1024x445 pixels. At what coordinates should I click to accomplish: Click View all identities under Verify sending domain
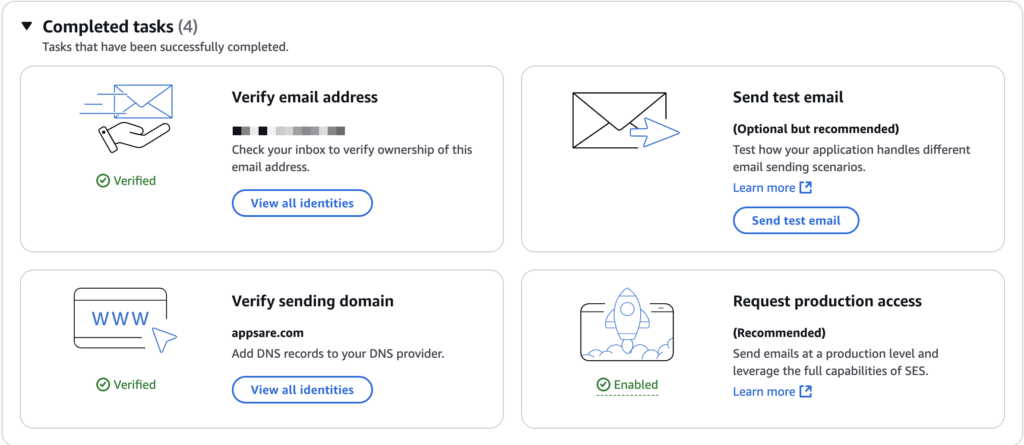click(302, 390)
